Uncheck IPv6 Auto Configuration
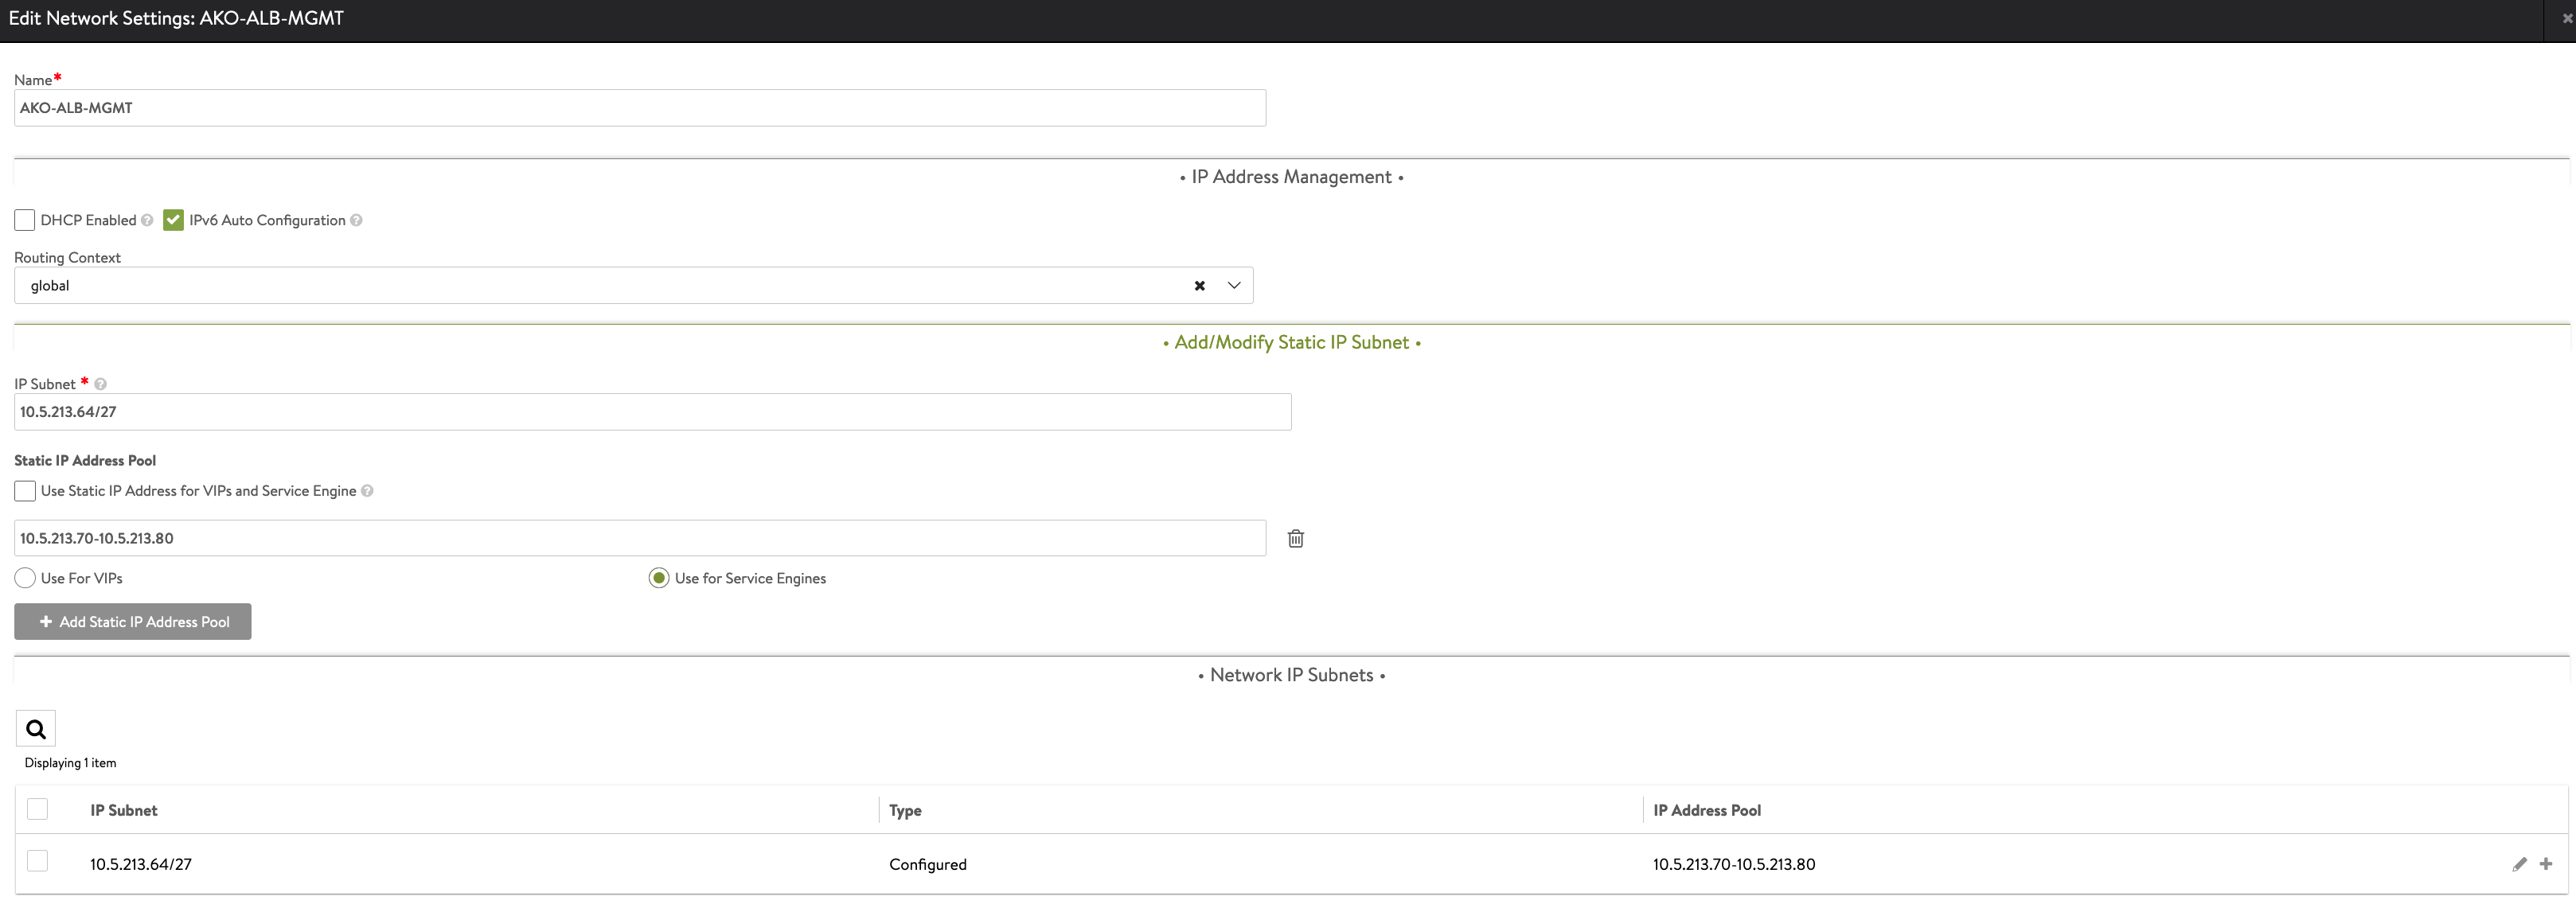Screen dimensions: 2576x920 click(x=174, y=220)
